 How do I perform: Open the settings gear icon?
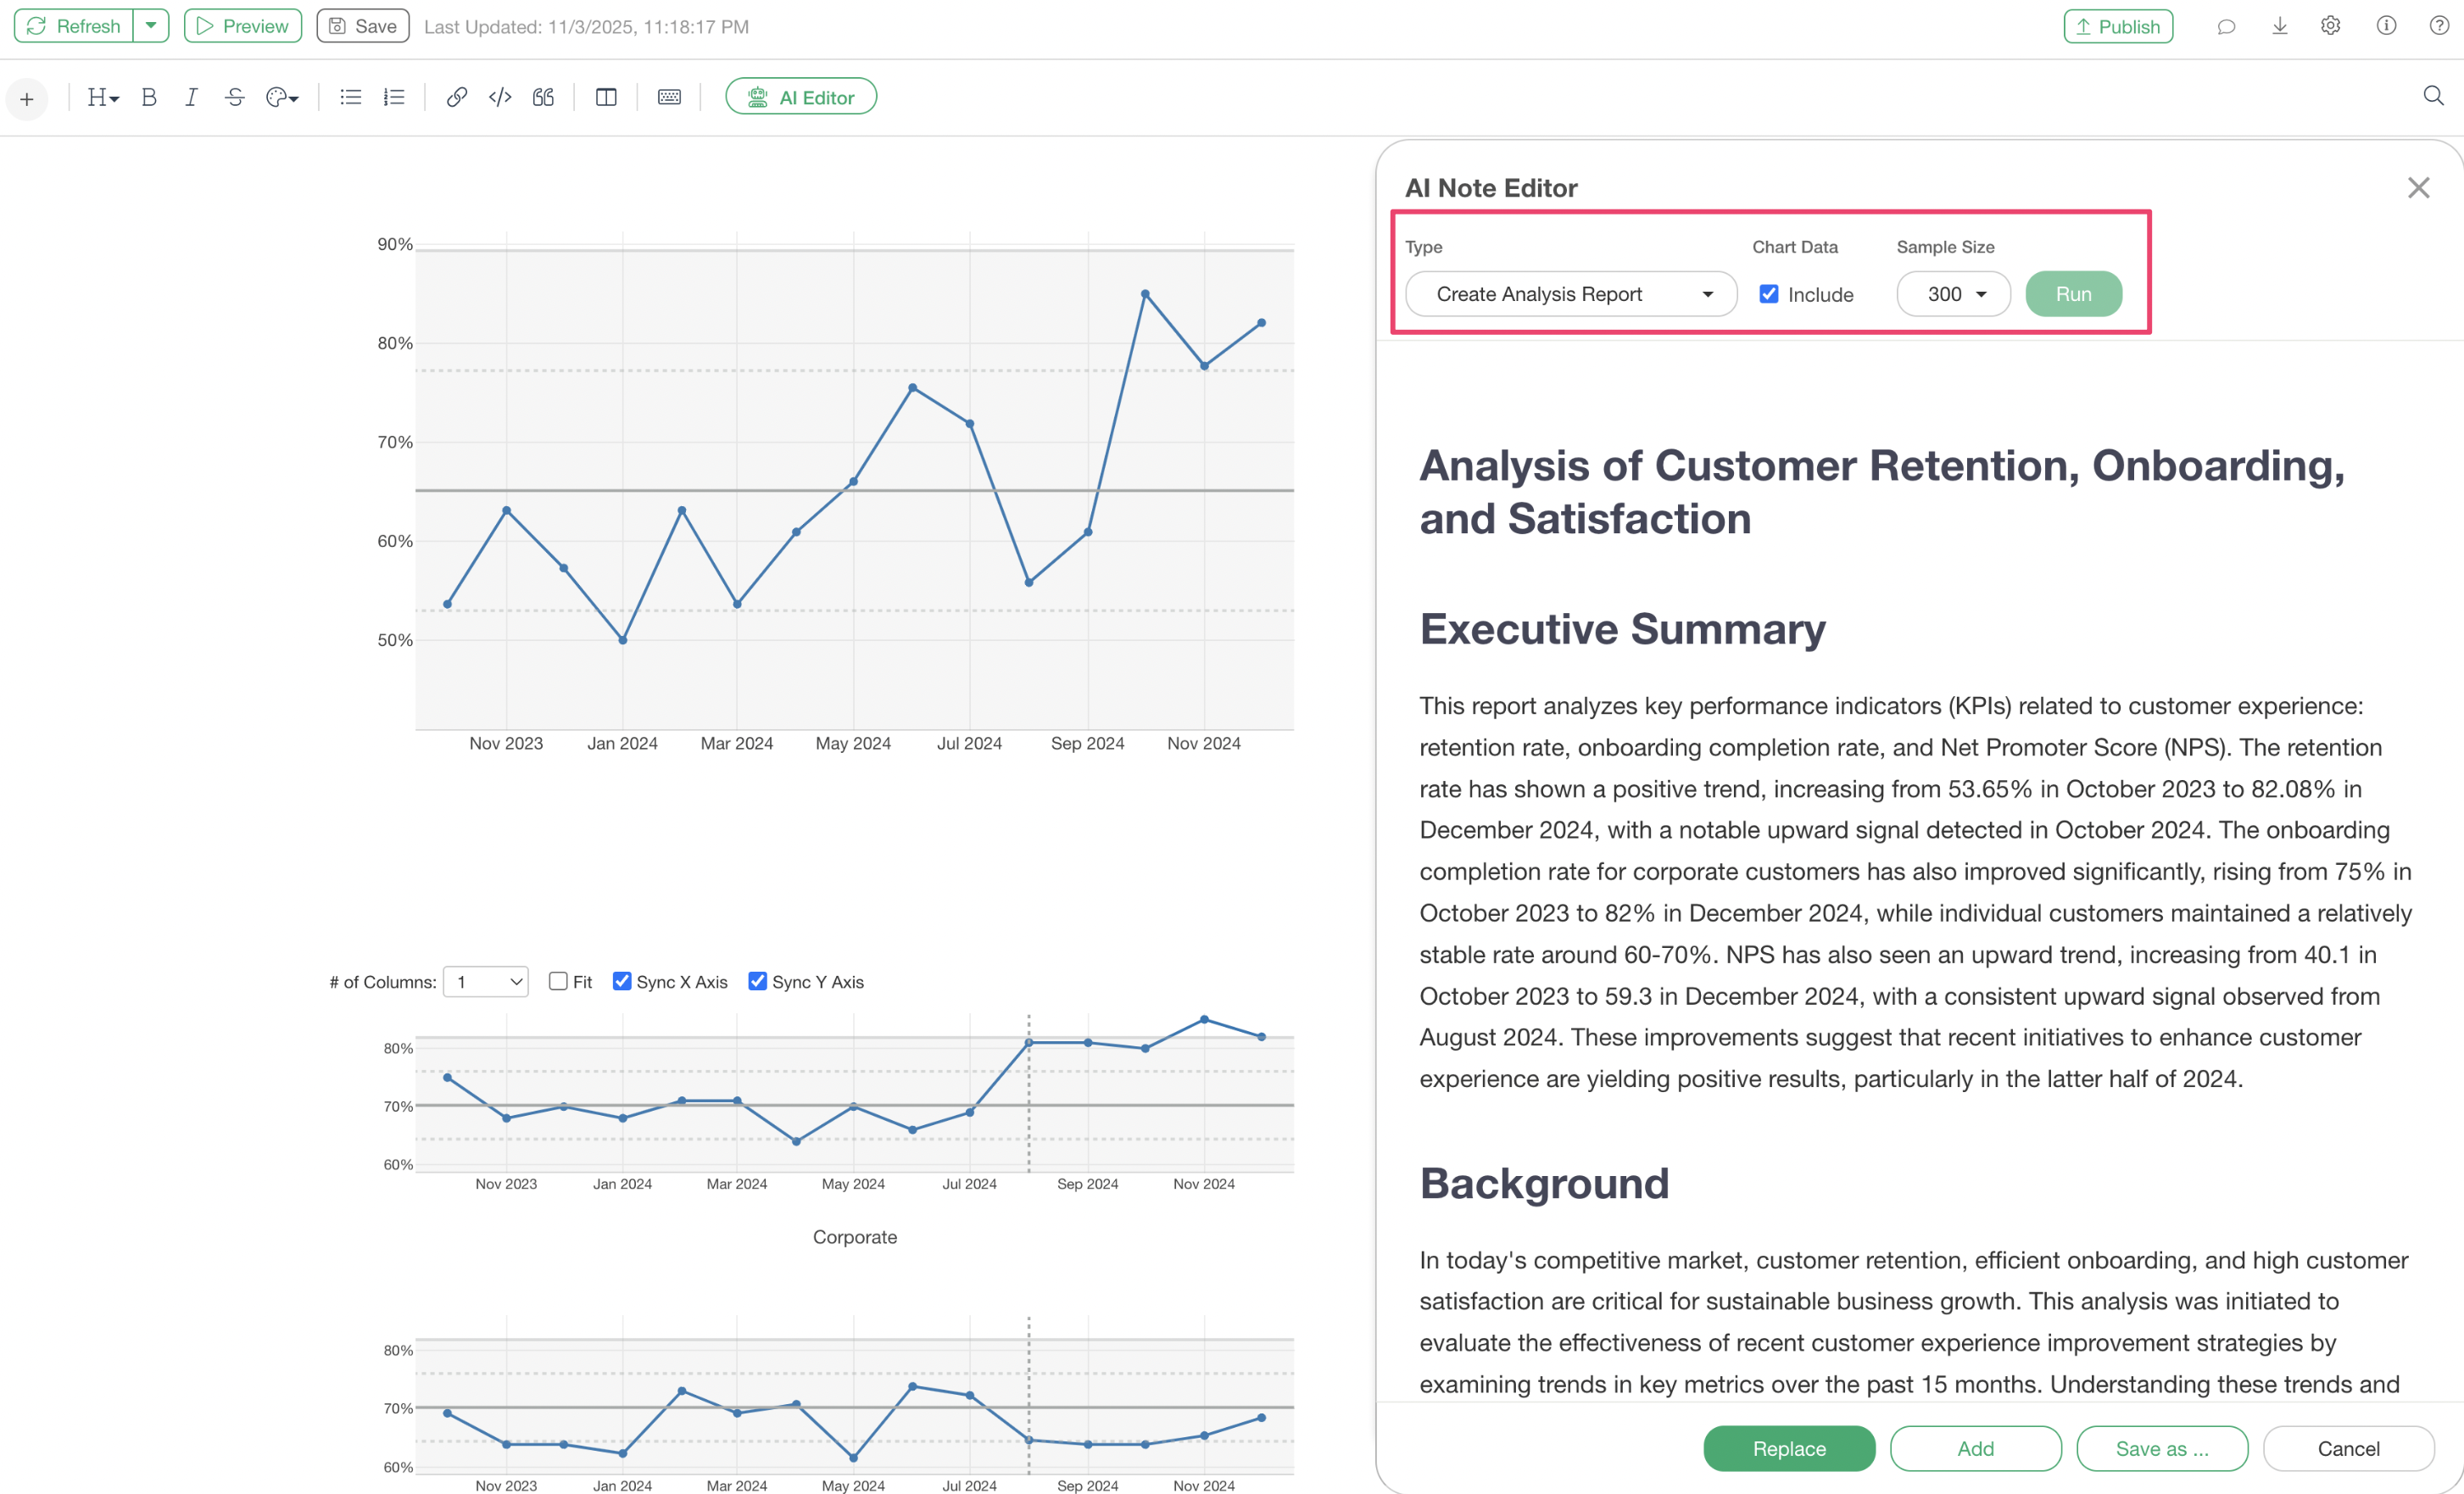click(x=2331, y=26)
